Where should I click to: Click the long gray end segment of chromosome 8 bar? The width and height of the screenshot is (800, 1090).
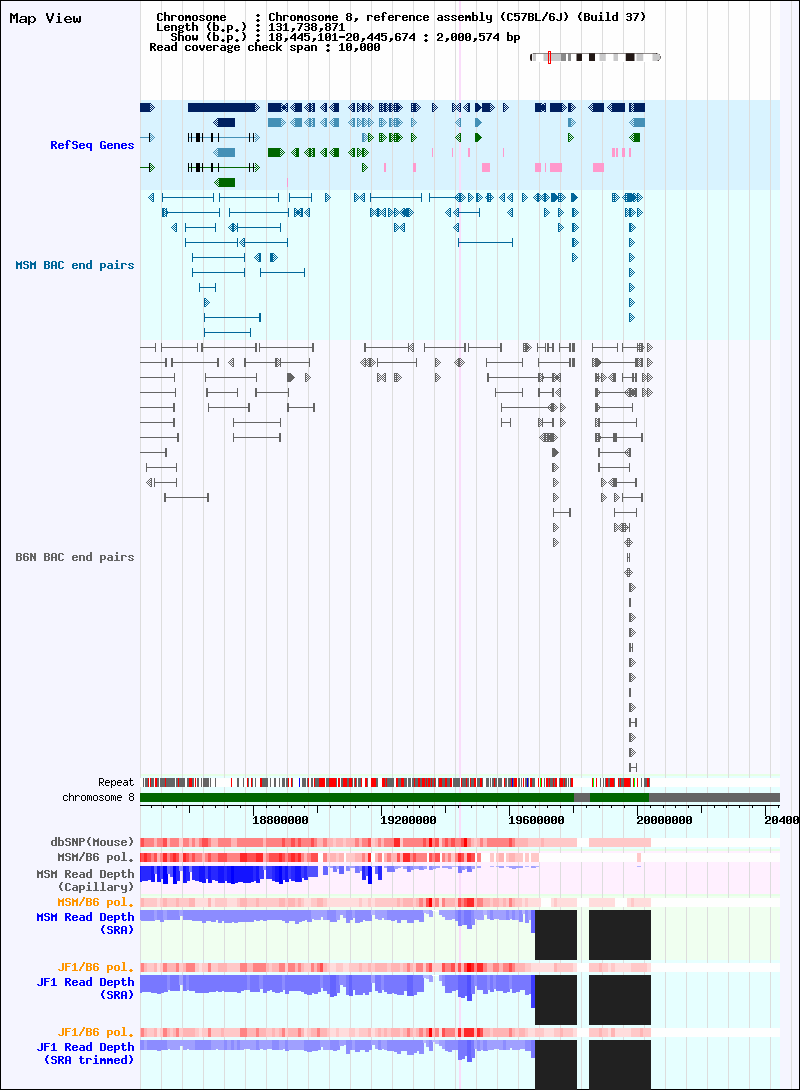click(x=714, y=797)
